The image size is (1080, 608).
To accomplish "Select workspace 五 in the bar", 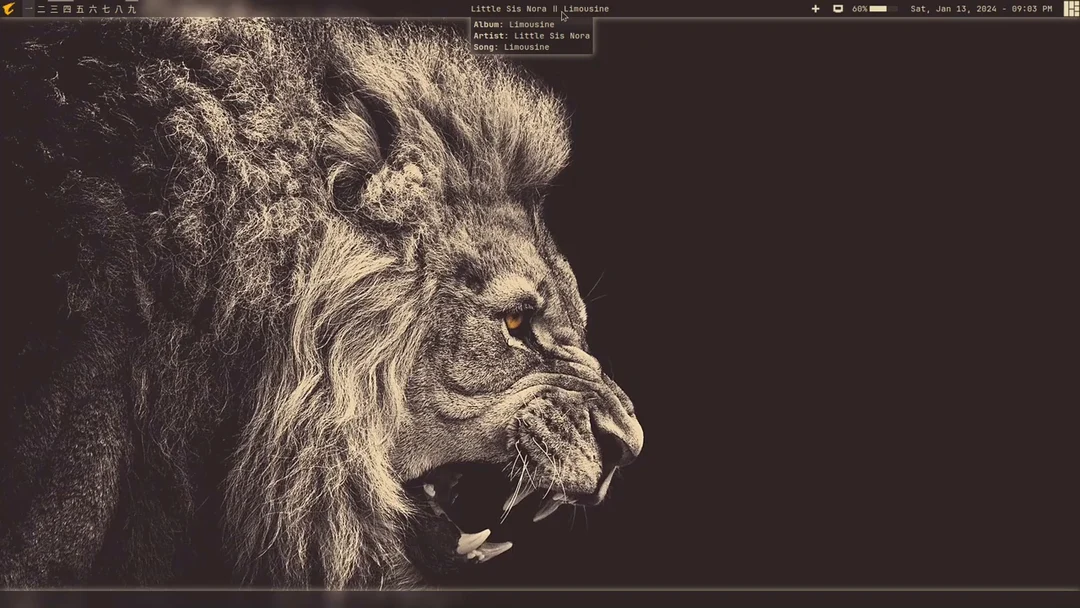I will 81,8.
